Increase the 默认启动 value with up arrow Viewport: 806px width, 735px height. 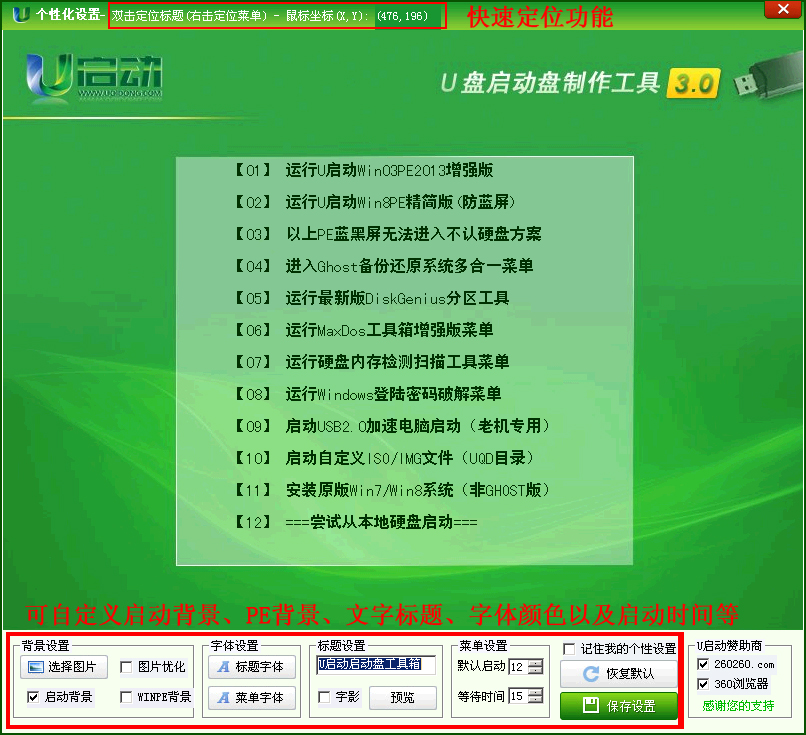[x=535, y=663]
